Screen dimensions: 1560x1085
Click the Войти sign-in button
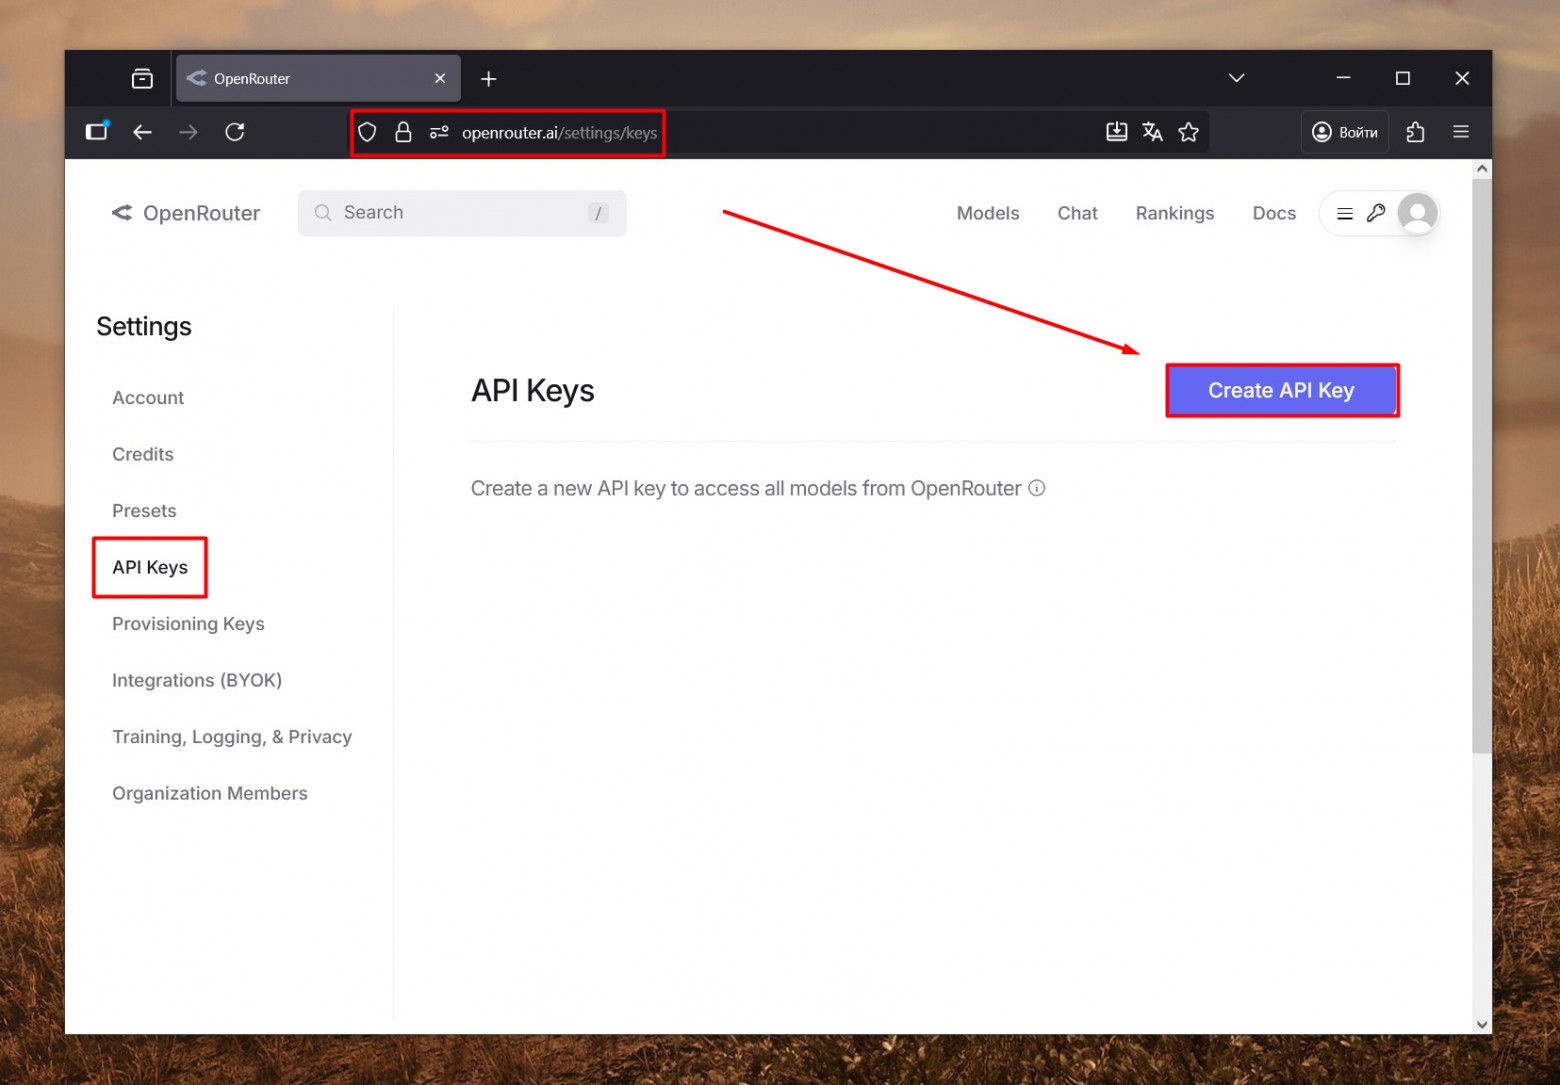[x=1344, y=131]
